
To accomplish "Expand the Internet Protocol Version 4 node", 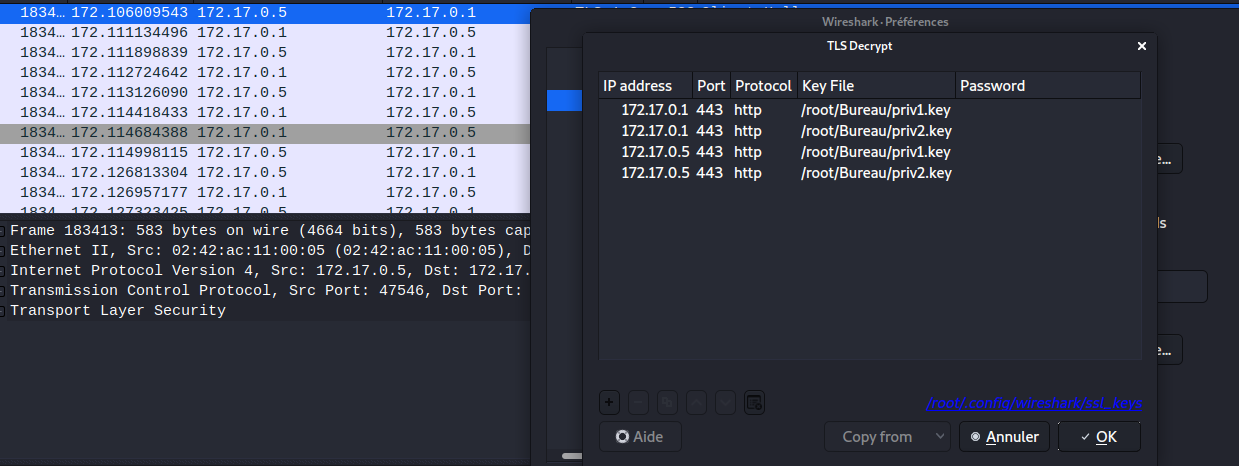I will point(5,271).
